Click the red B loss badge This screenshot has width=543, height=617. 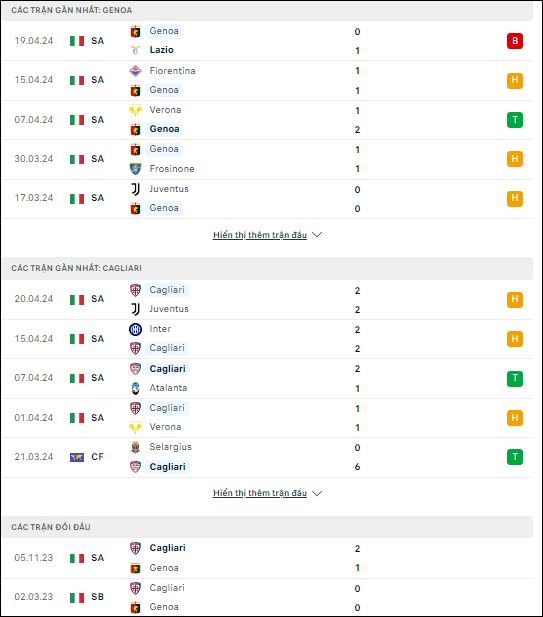[x=515, y=41]
